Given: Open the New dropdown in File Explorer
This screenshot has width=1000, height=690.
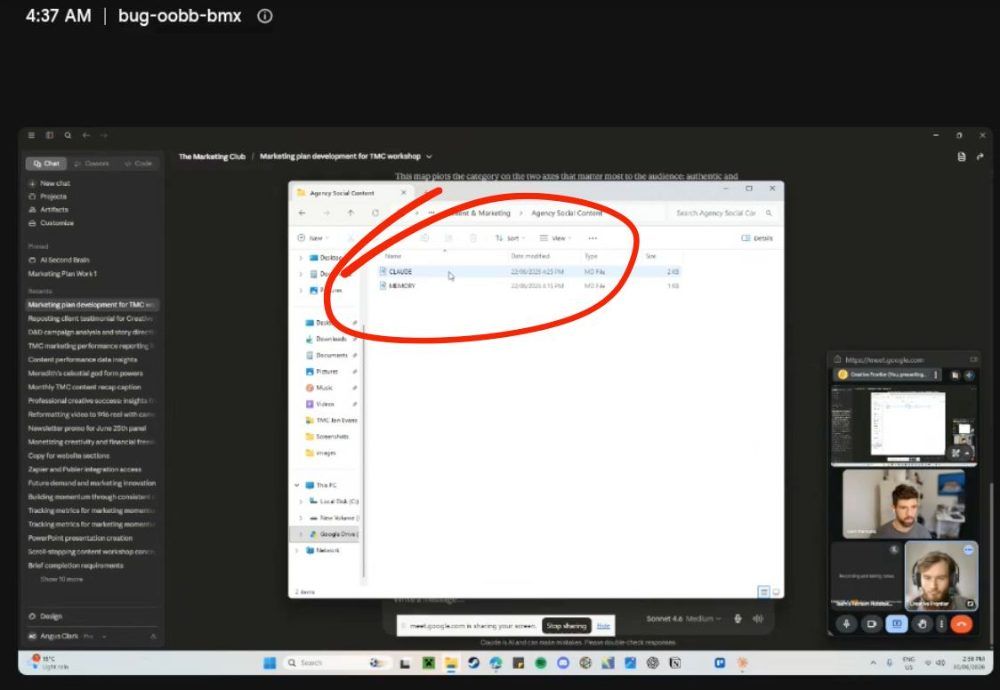Looking at the screenshot, I should 311,238.
